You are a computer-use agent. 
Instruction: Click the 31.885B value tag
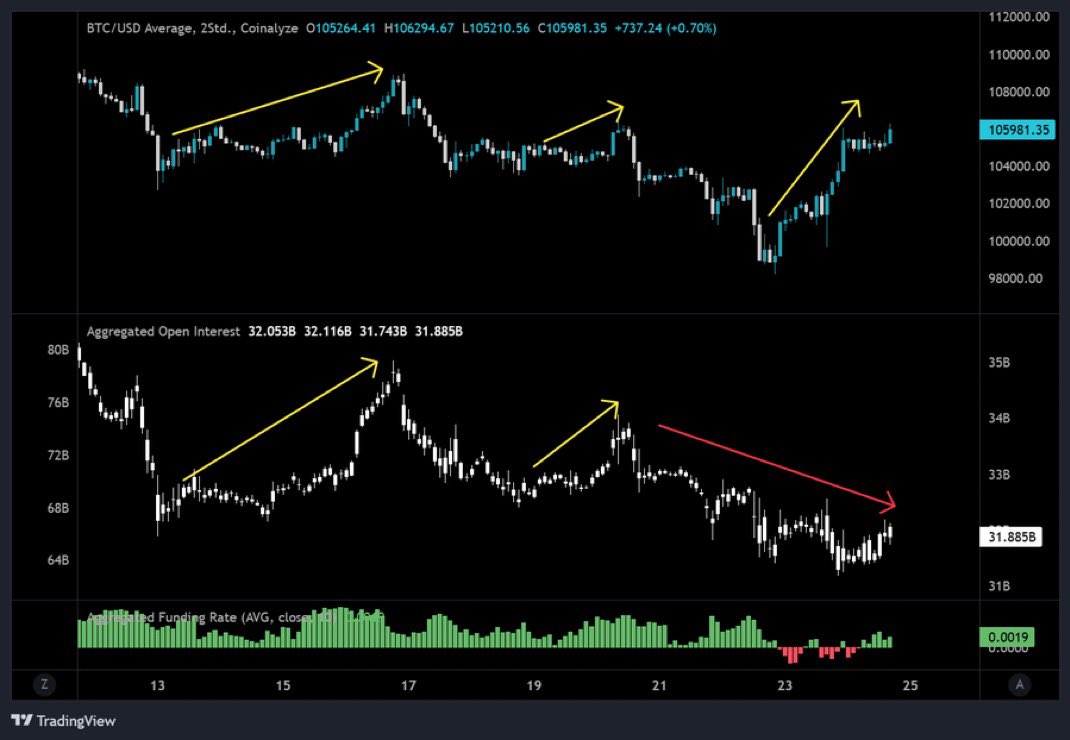(x=1011, y=537)
